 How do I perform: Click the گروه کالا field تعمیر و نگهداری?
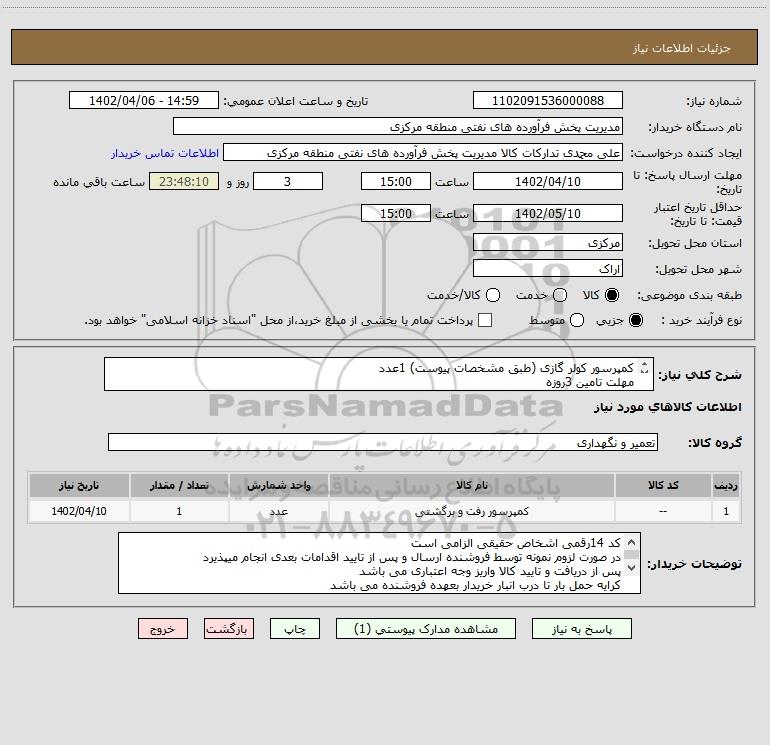[x=383, y=442]
